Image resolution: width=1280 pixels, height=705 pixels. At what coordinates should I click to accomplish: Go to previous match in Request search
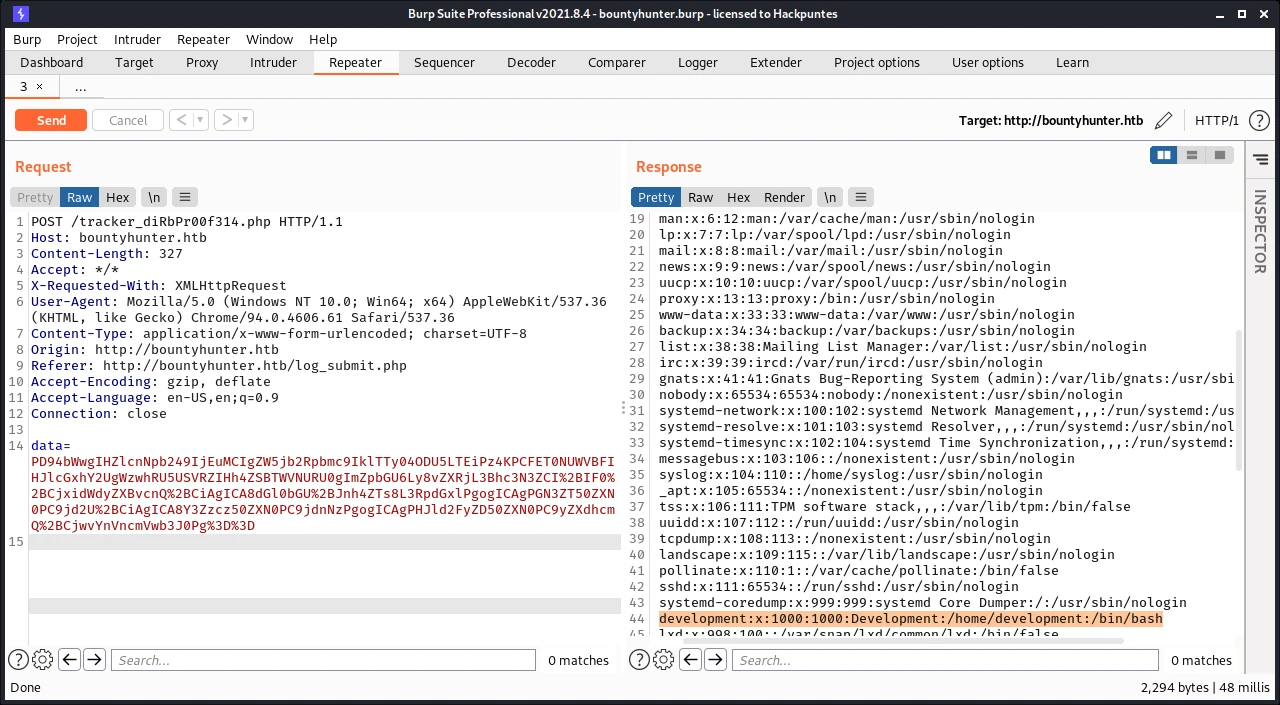69,660
